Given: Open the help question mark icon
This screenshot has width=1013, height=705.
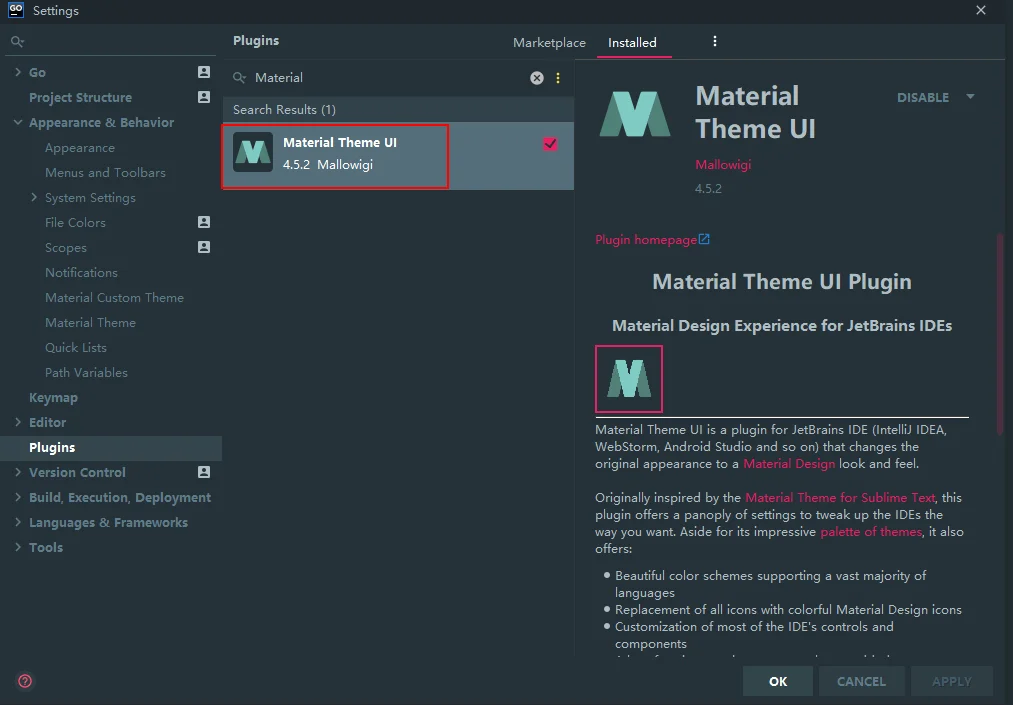Looking at the screenshot, I should [25, 681].
